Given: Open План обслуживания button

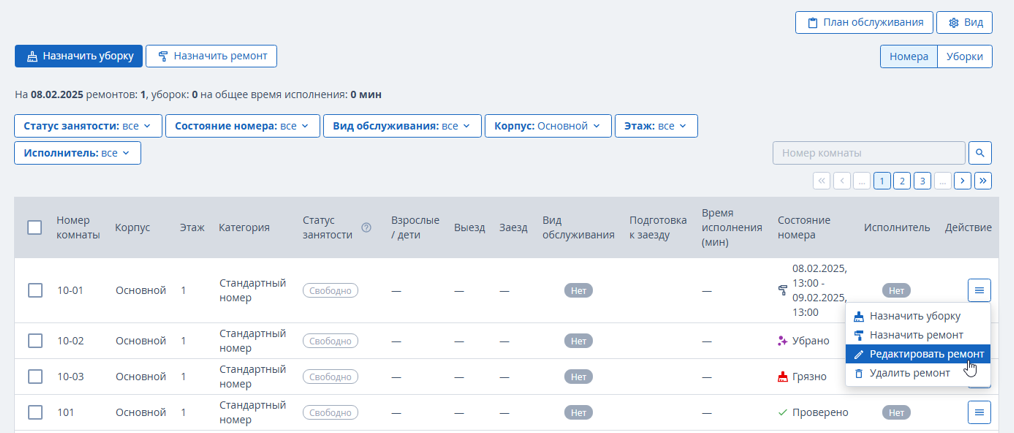Looking at the screenshot, I should tap(864, 23).
